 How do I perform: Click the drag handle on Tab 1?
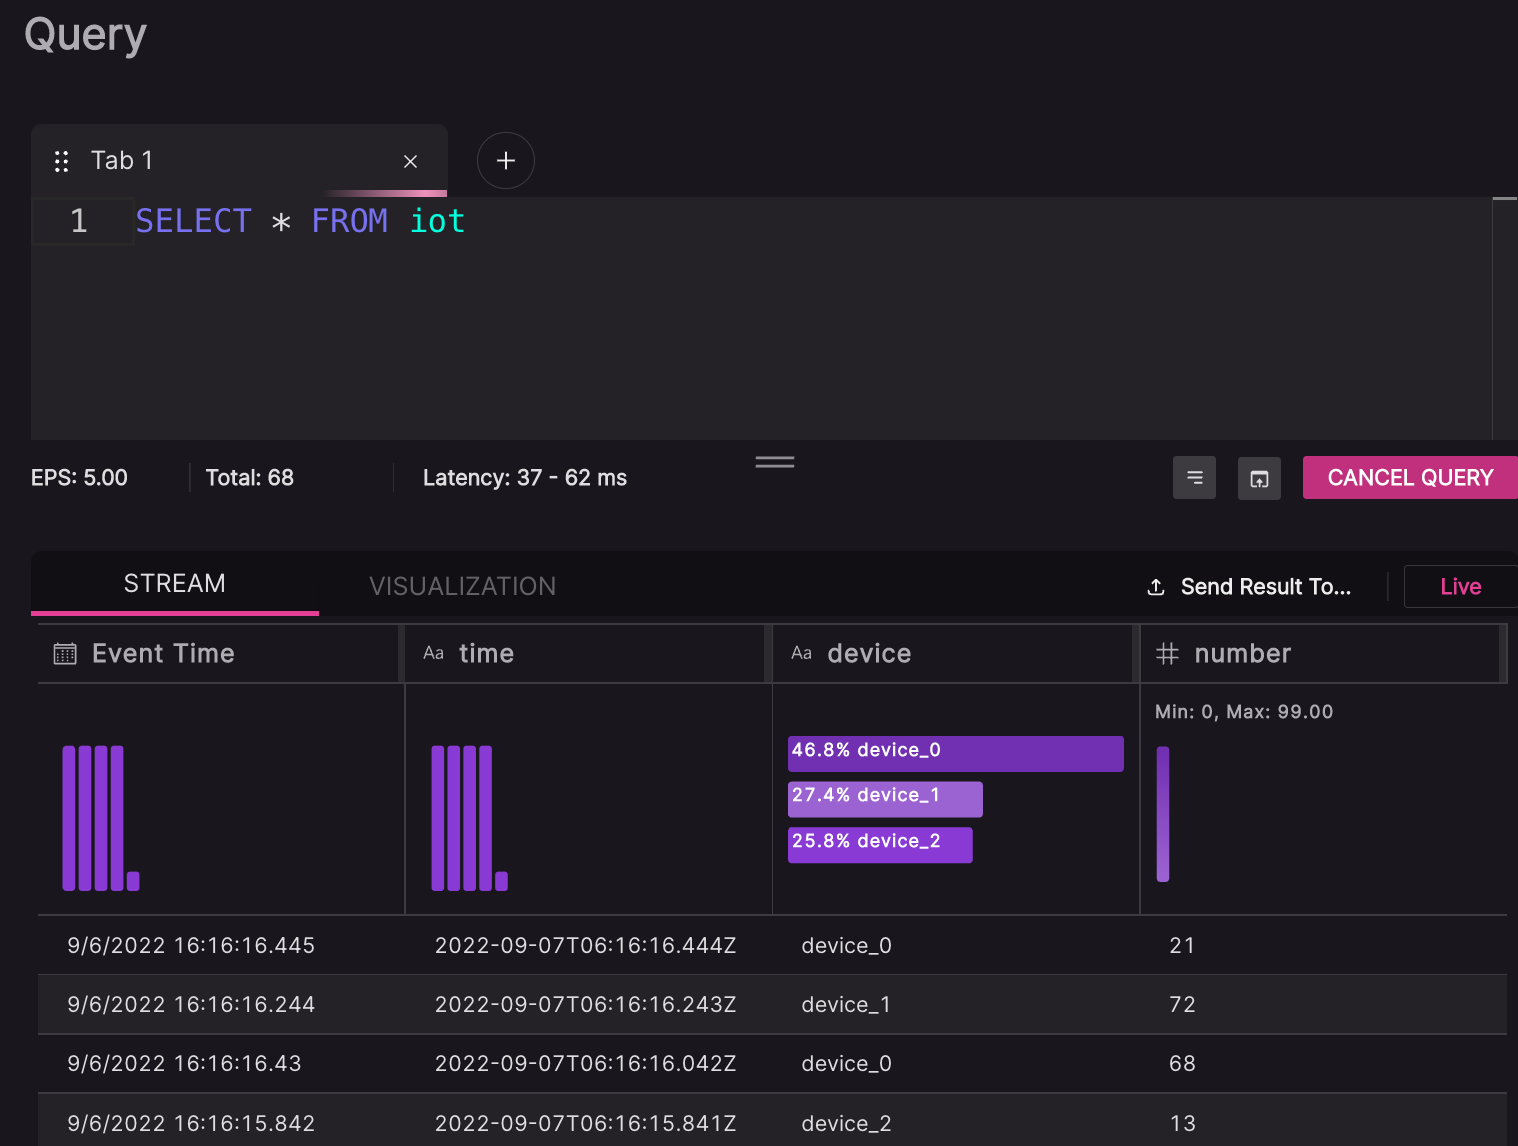[61, 161]
